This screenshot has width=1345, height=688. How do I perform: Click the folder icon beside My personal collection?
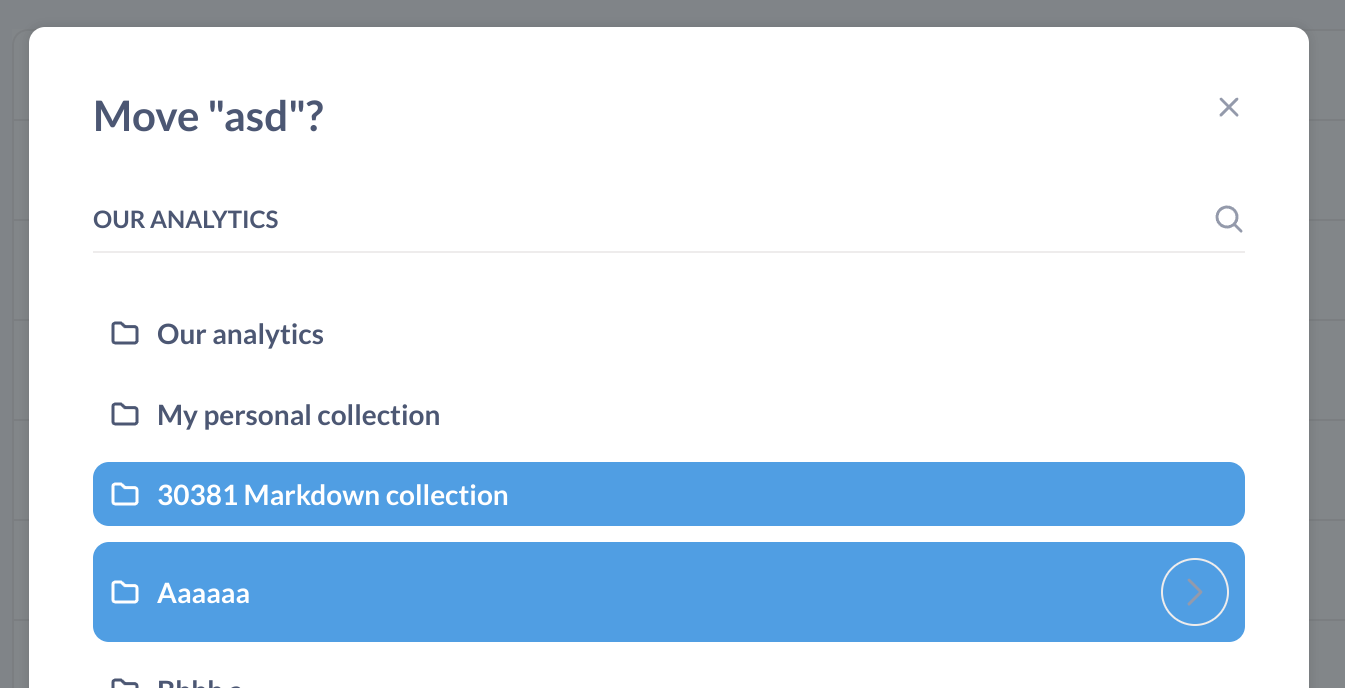tap(124, 414)
